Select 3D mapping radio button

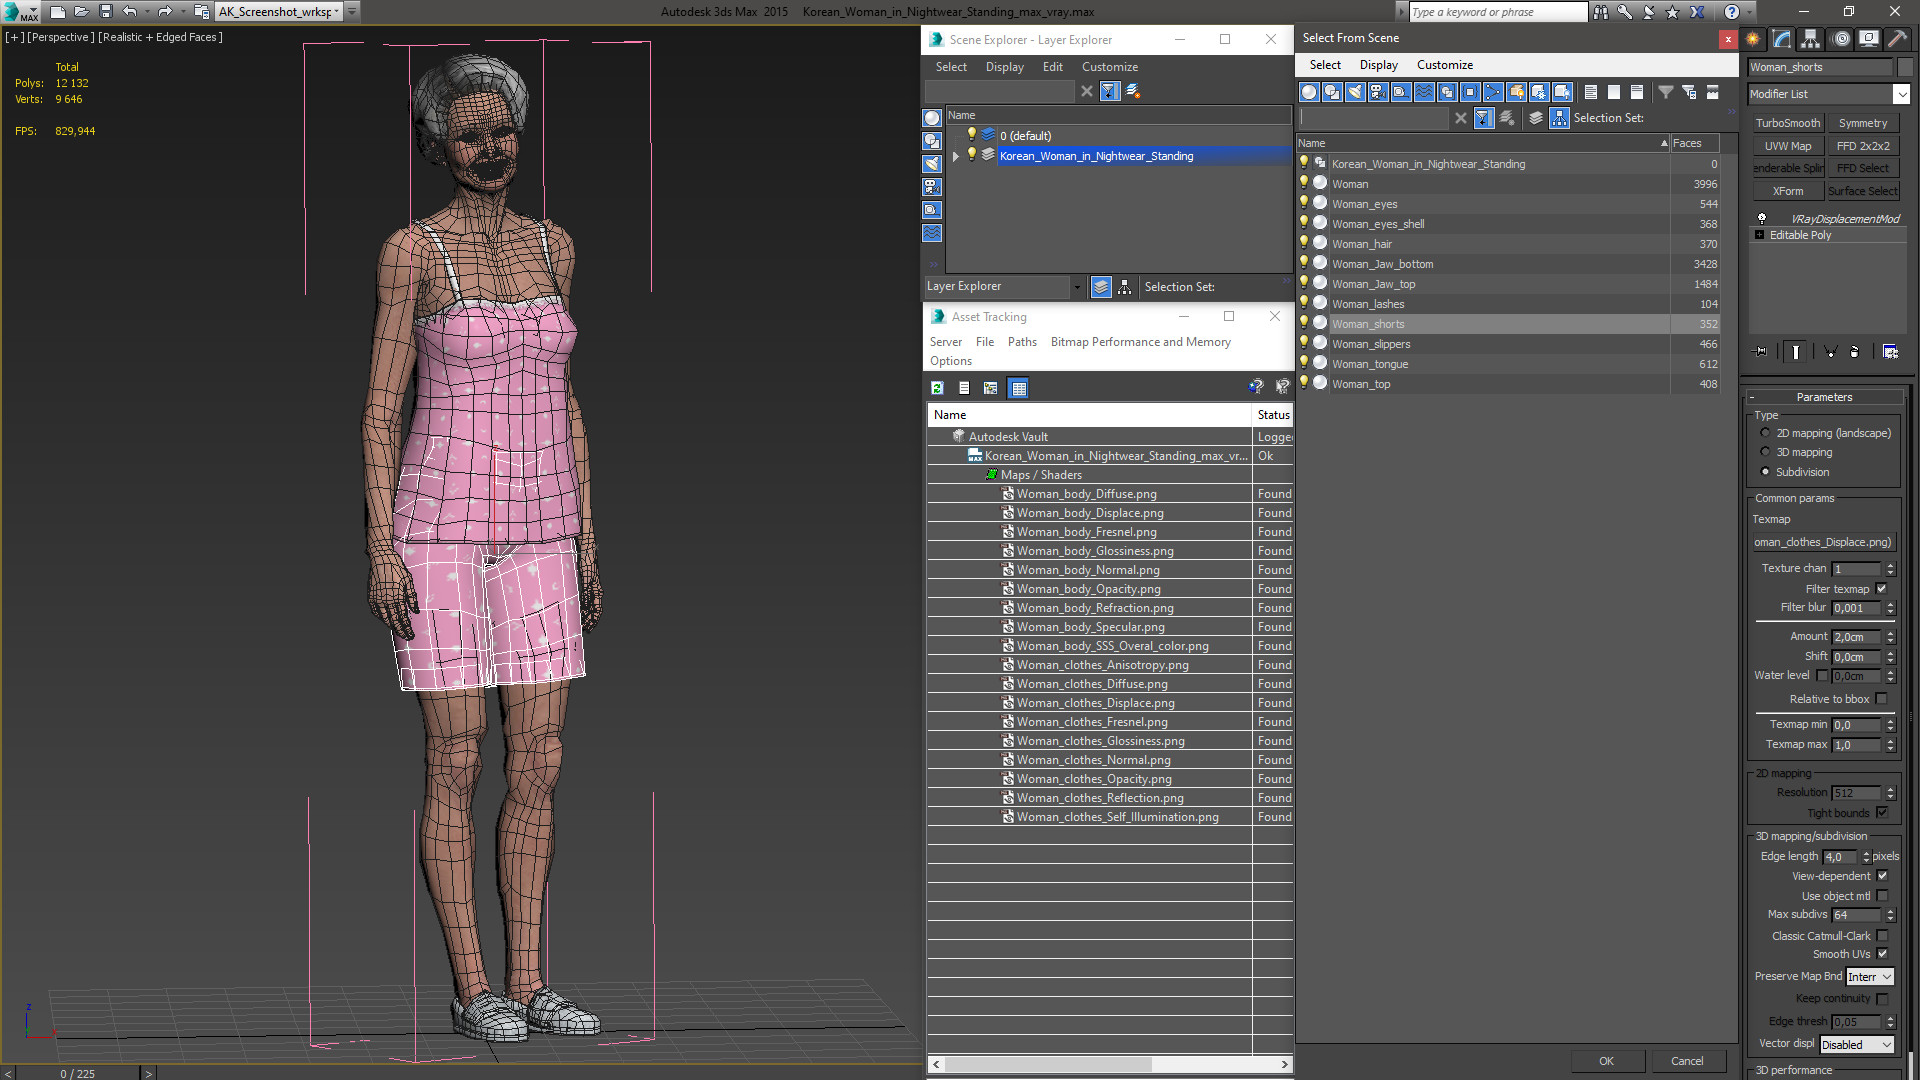1765,452
